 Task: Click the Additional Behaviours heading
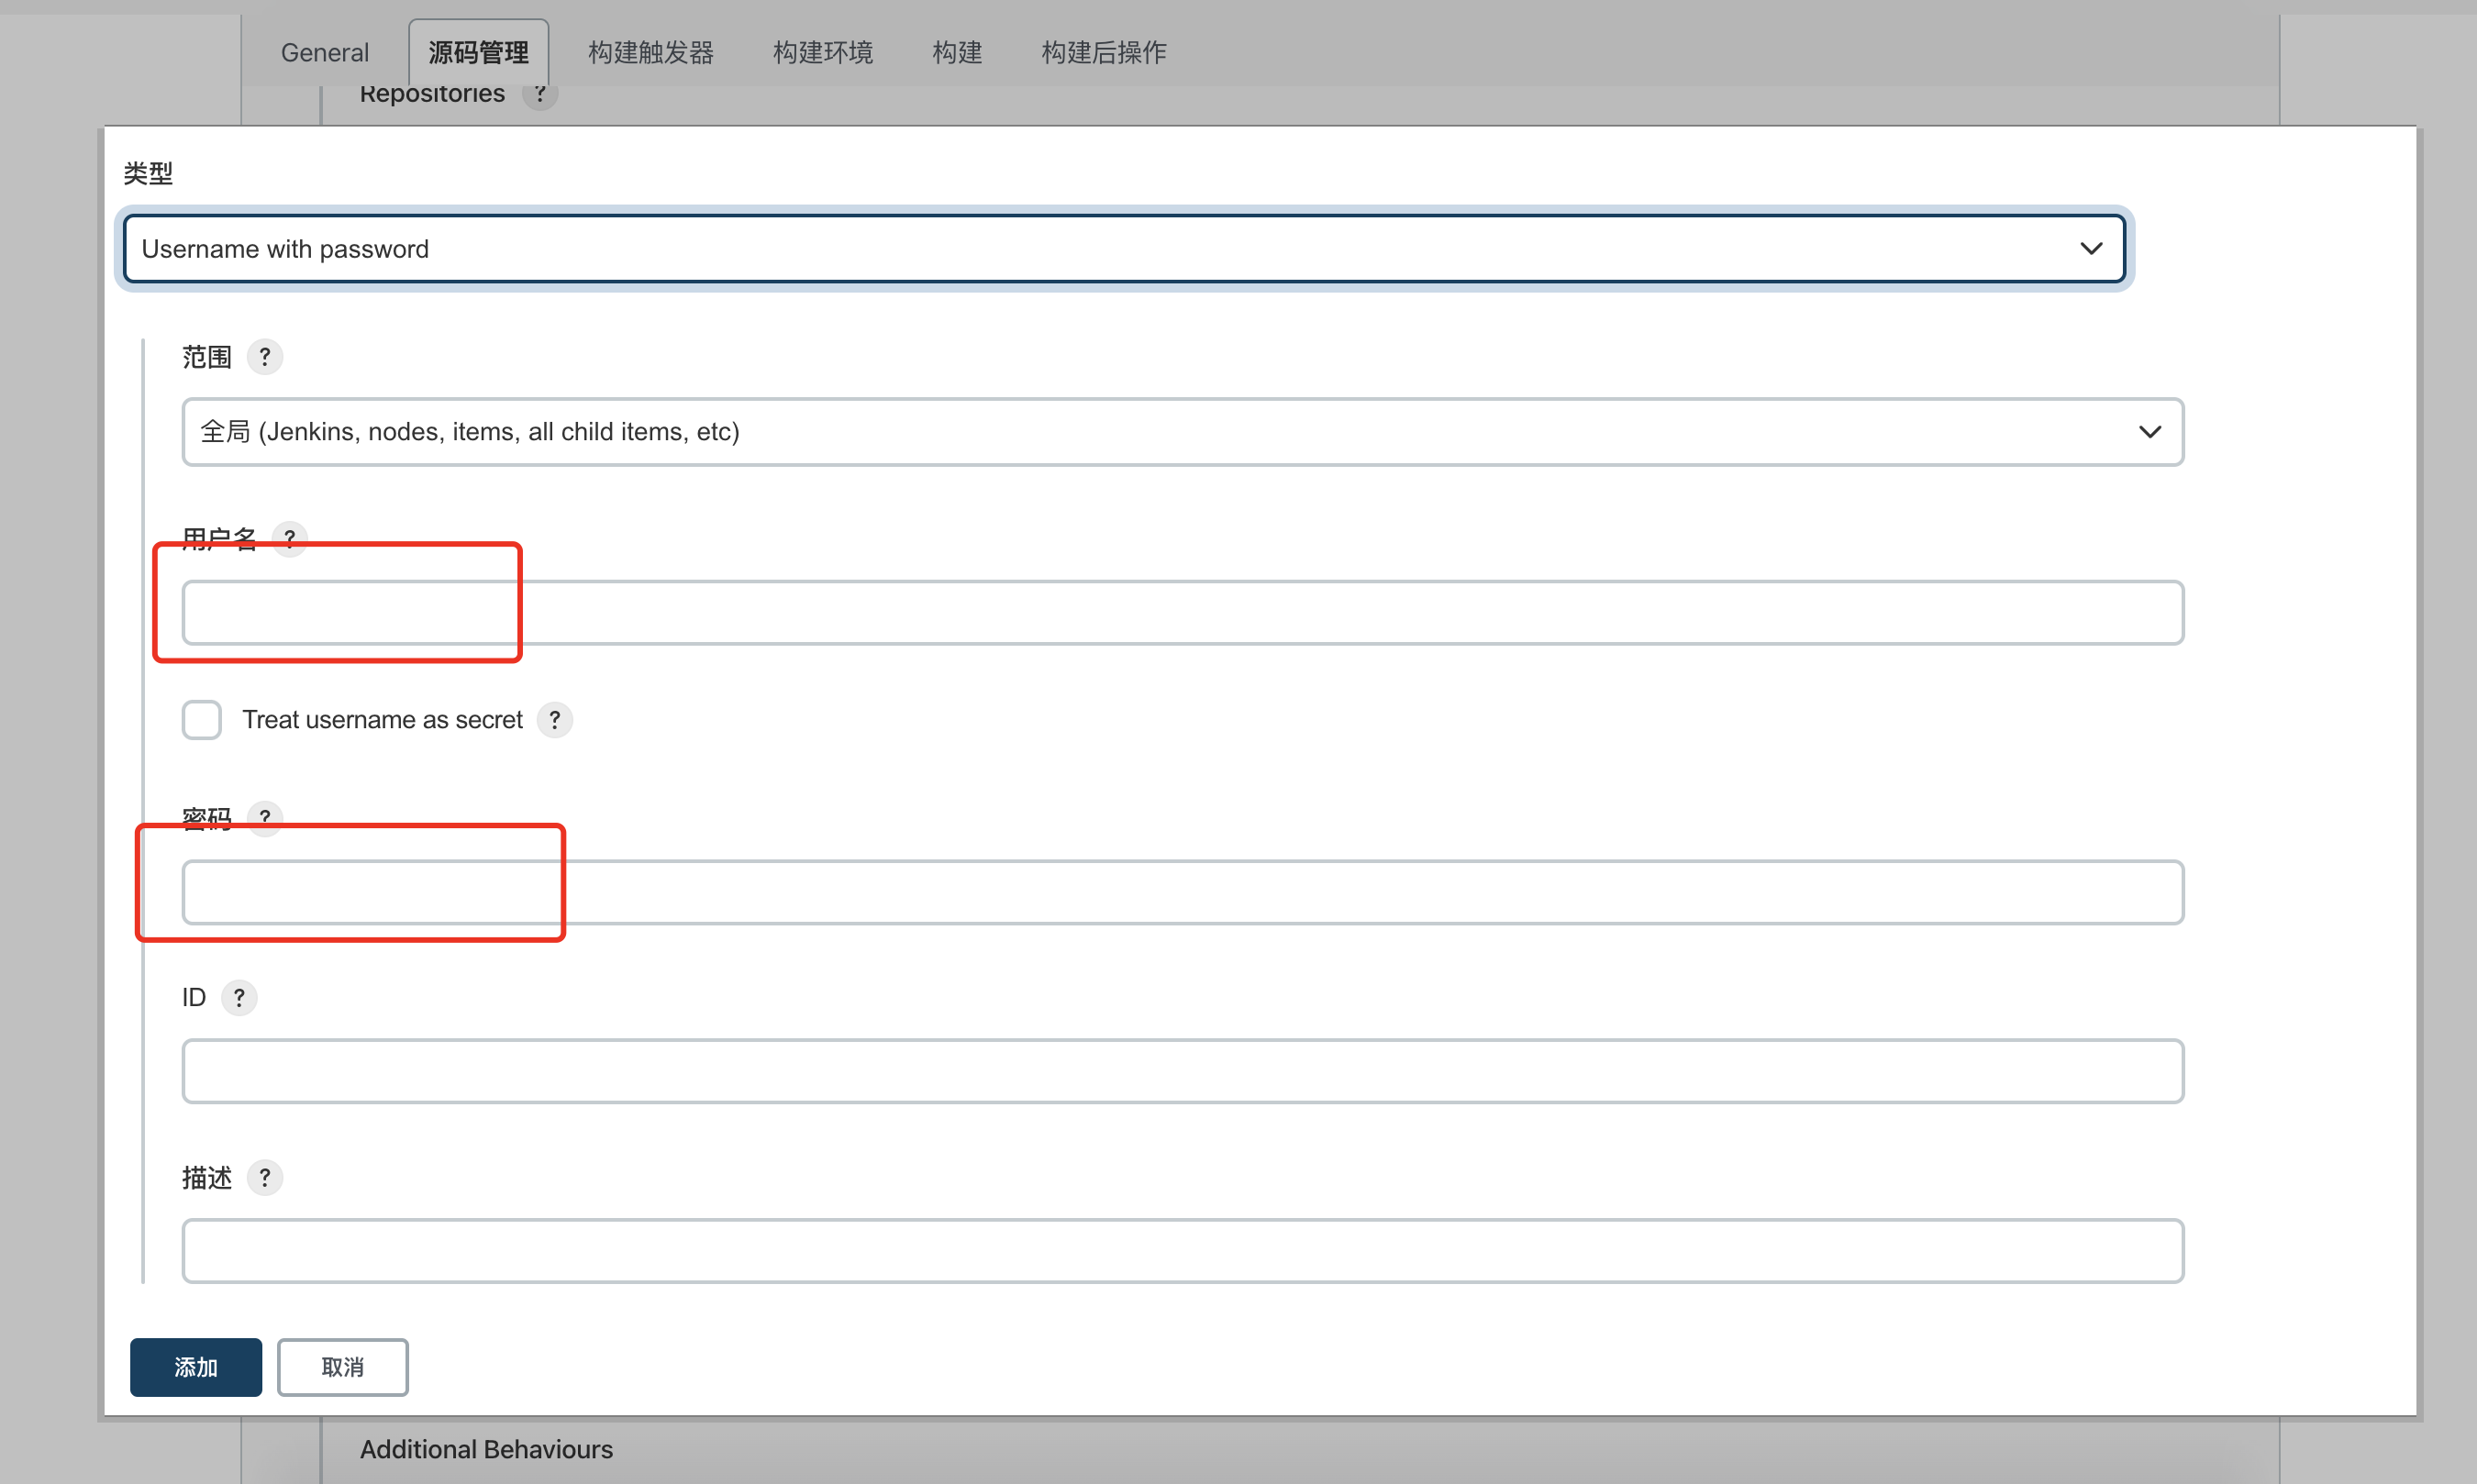click(486, 1449)
